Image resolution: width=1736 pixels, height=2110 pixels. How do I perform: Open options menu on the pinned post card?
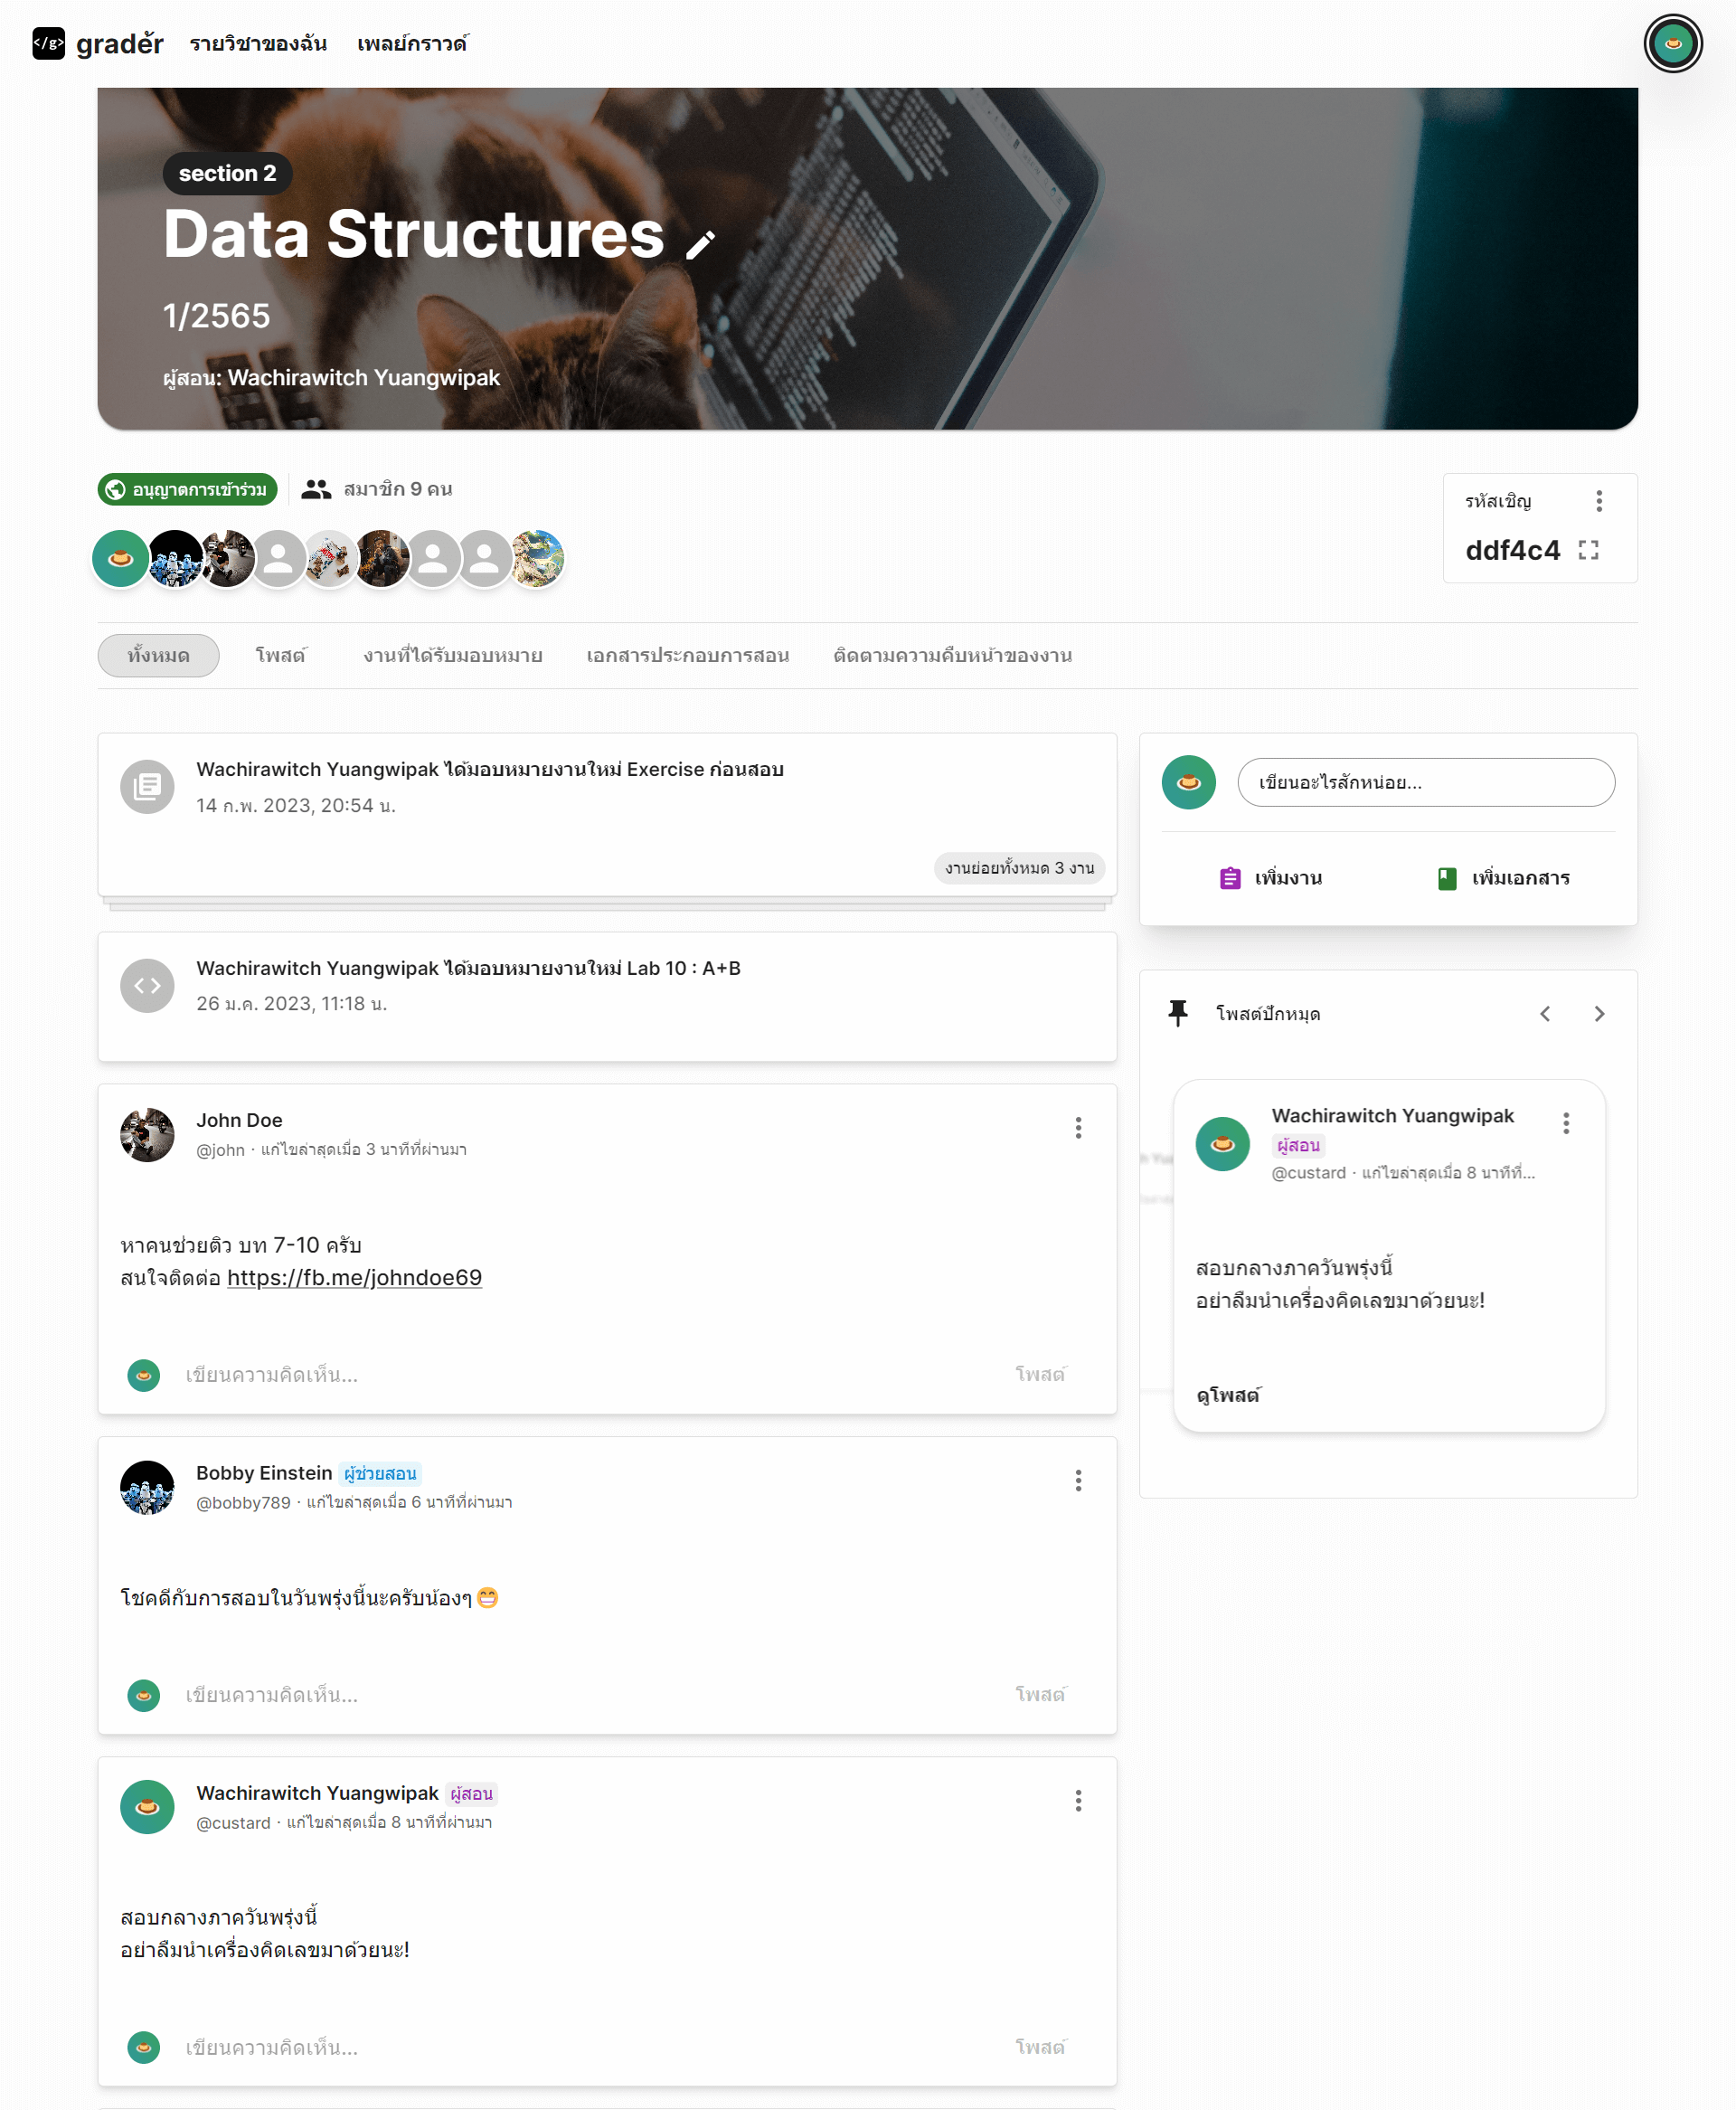coord(1565,1123)
